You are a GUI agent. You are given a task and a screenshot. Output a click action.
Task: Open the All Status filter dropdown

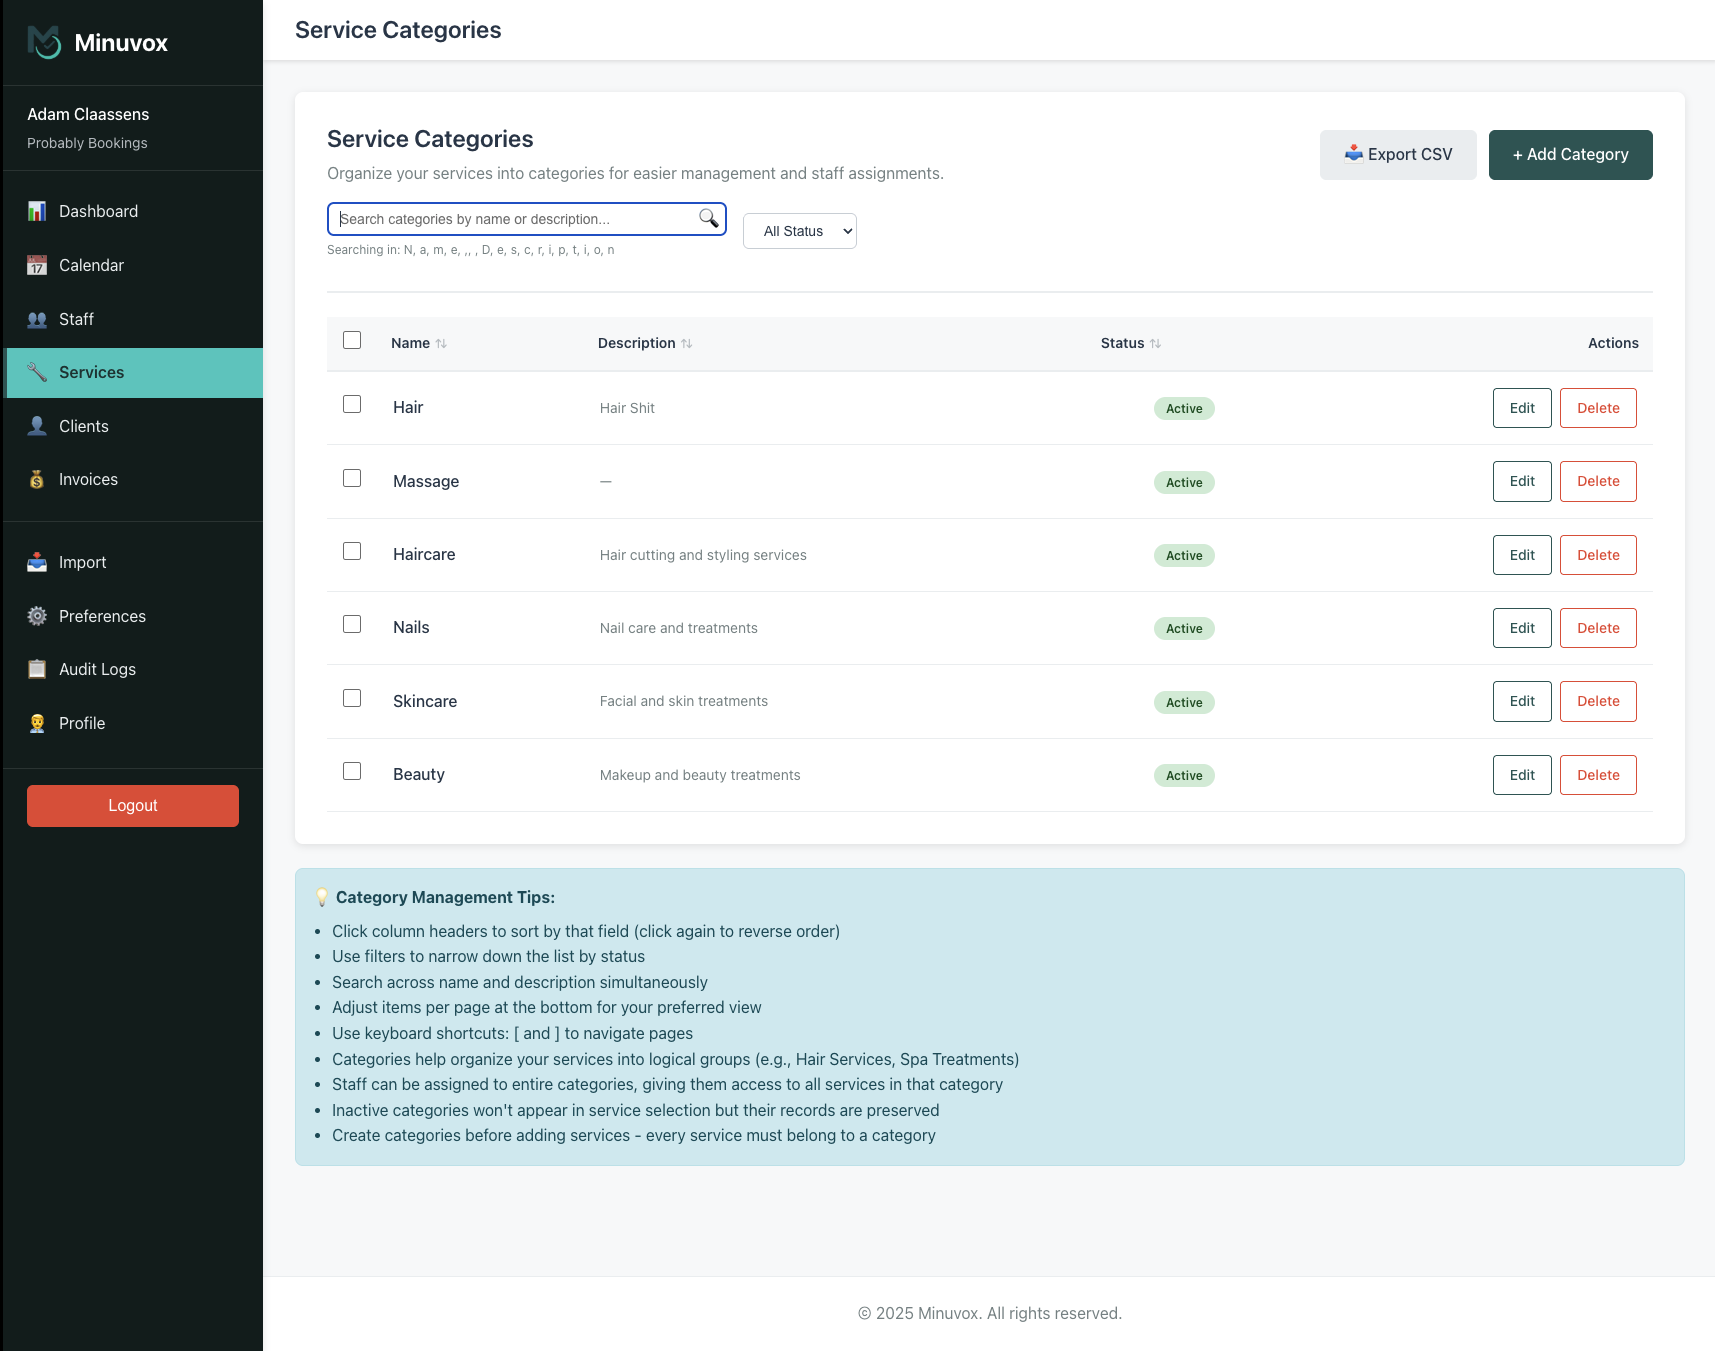coord(799,231)
